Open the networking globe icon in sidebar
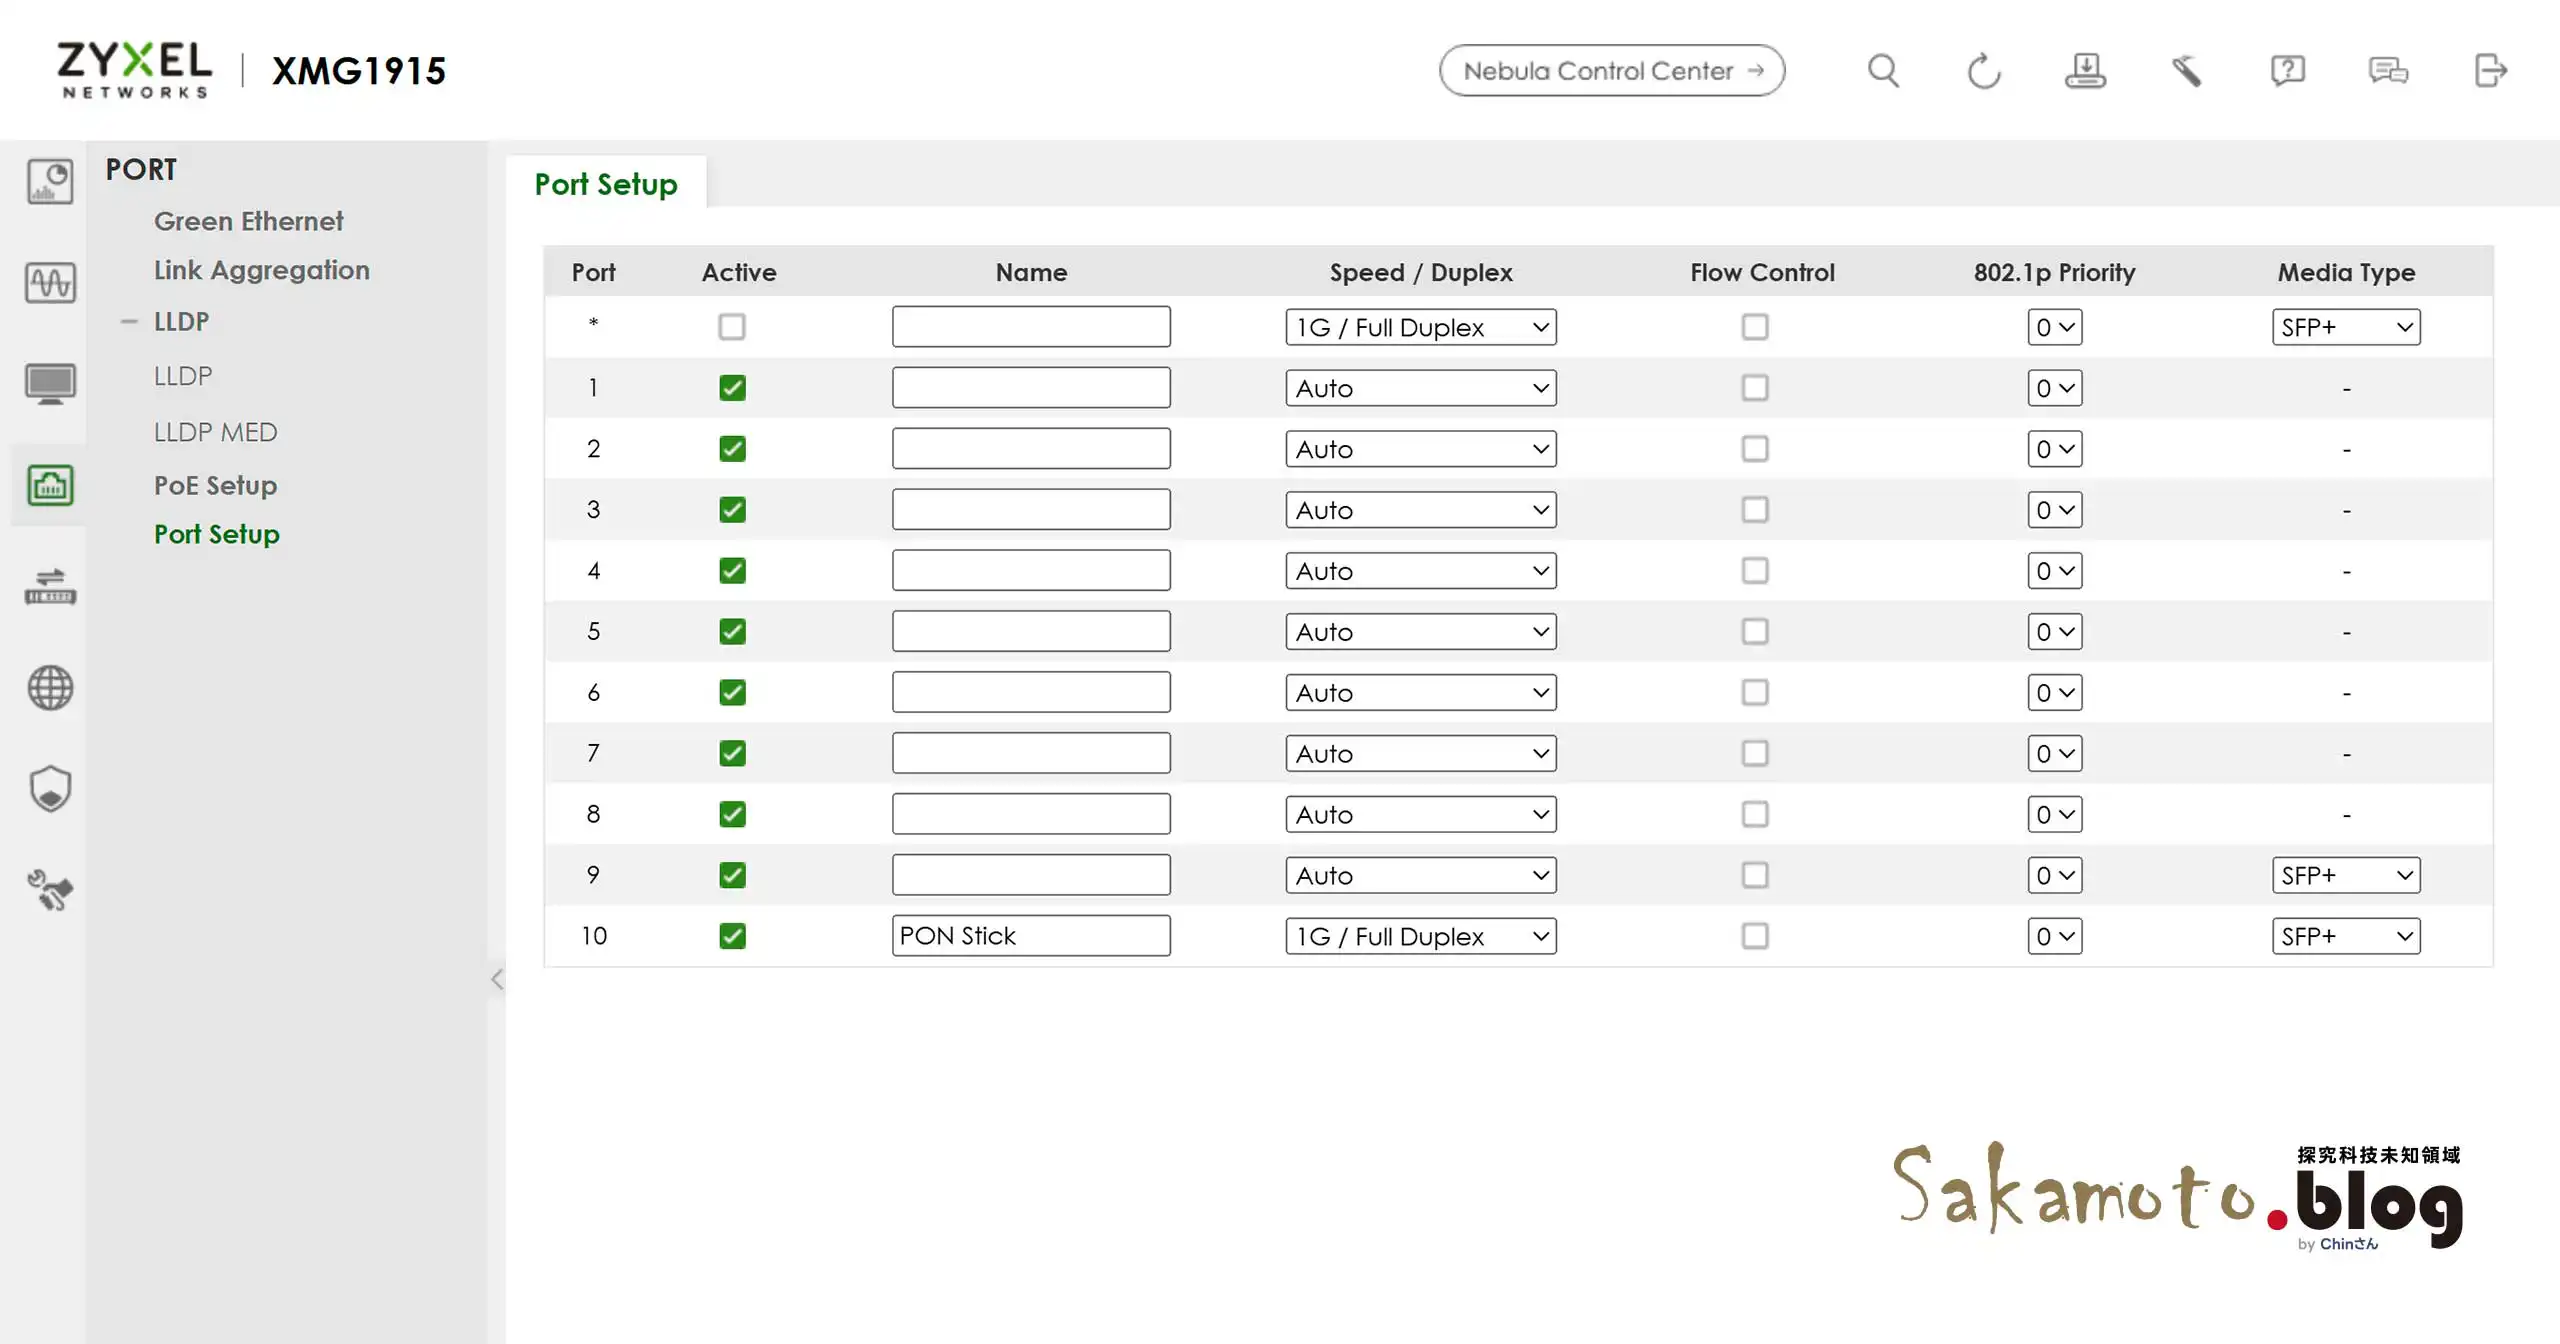The image size is (2560, 1344). tap(50, 688)
